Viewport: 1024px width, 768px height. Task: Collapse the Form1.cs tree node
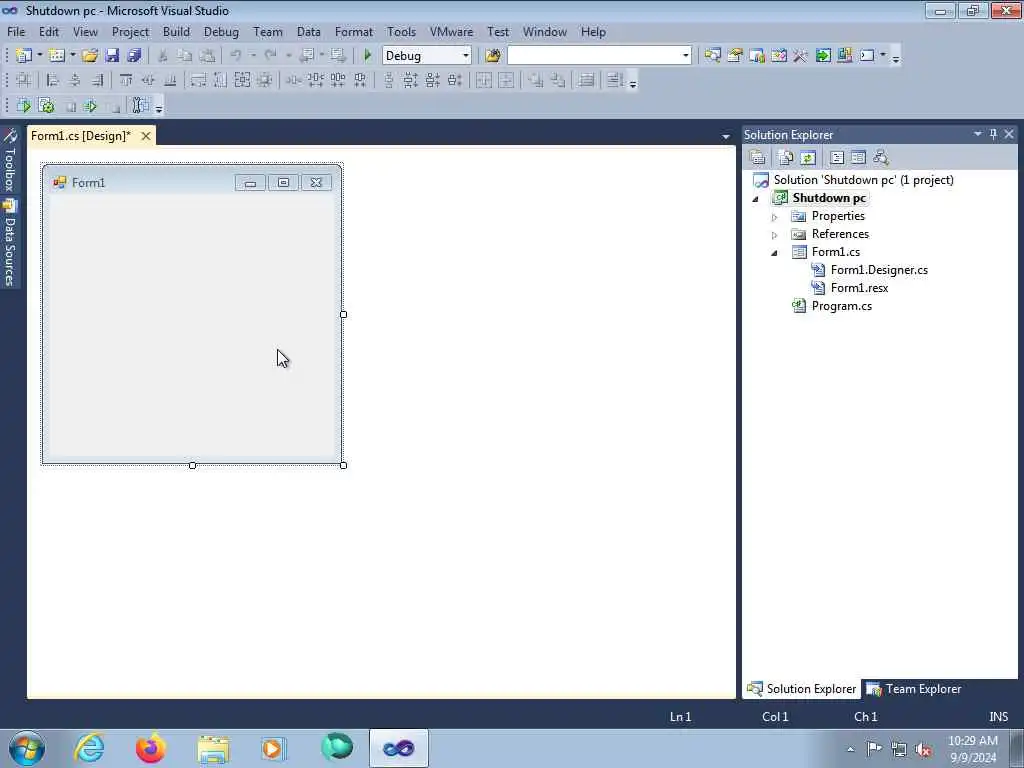(775, 253)
